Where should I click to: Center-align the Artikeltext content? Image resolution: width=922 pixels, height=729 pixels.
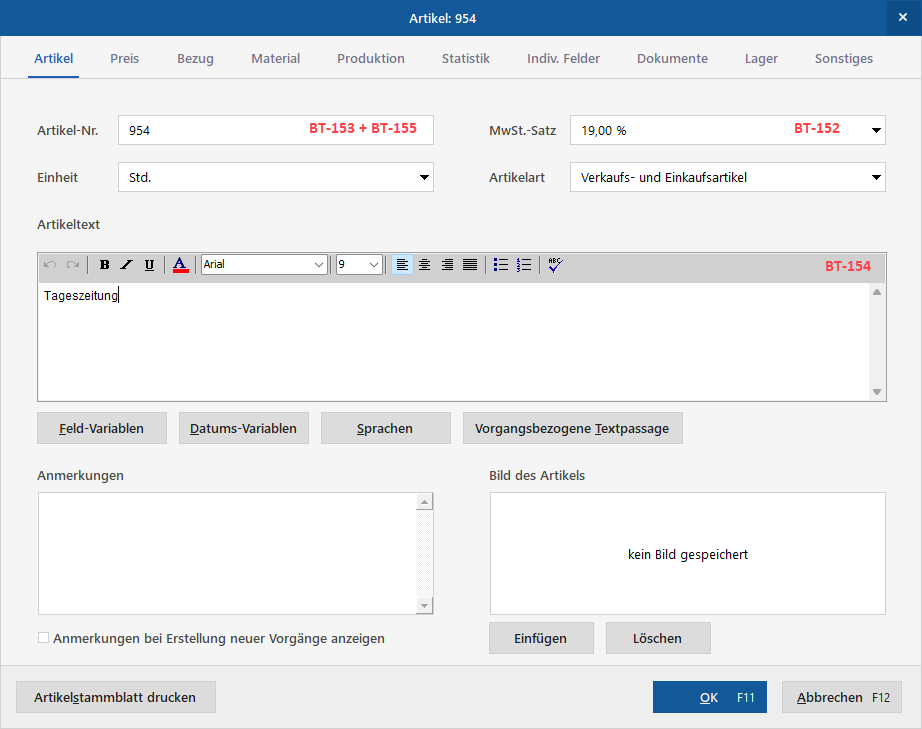pyautogui.click(x=425, y=265)
